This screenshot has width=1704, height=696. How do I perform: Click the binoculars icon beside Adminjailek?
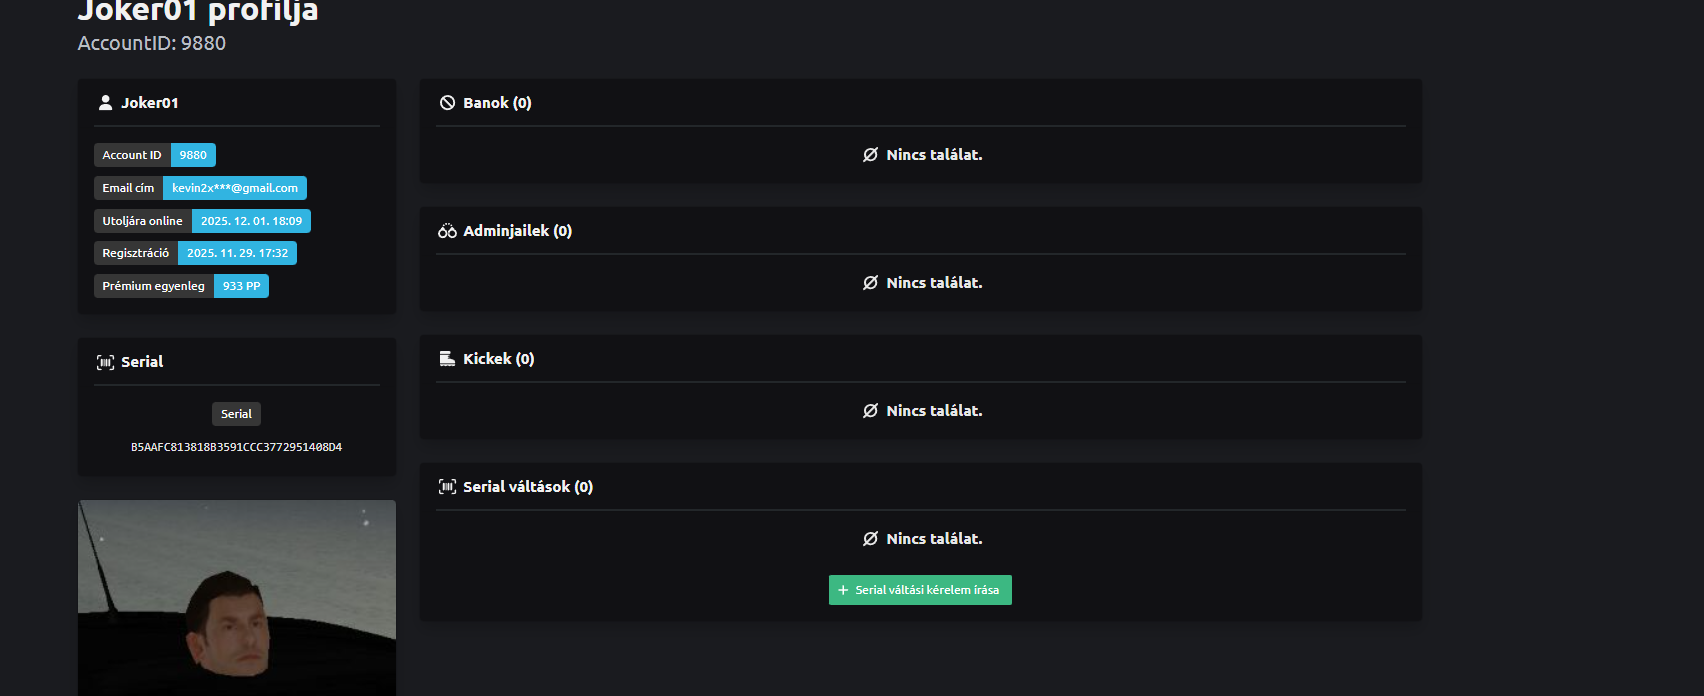(447, 231)
